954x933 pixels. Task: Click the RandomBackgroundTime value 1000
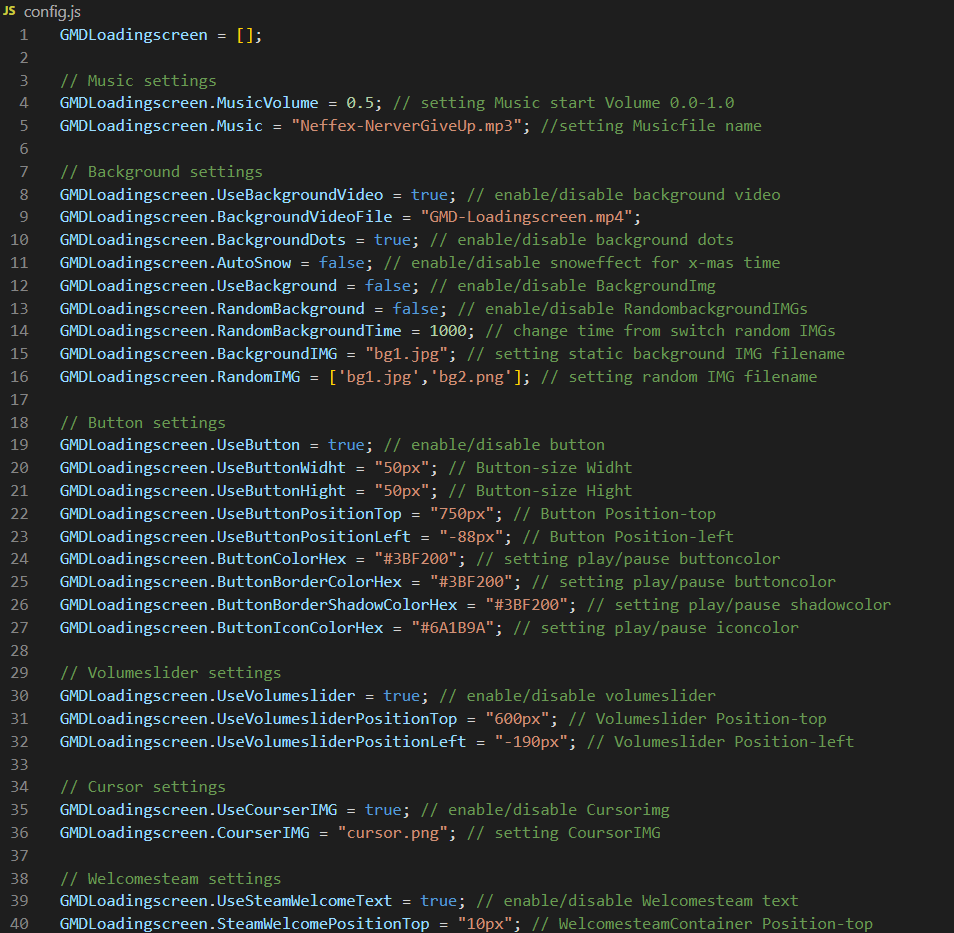(x=447, y=331)
